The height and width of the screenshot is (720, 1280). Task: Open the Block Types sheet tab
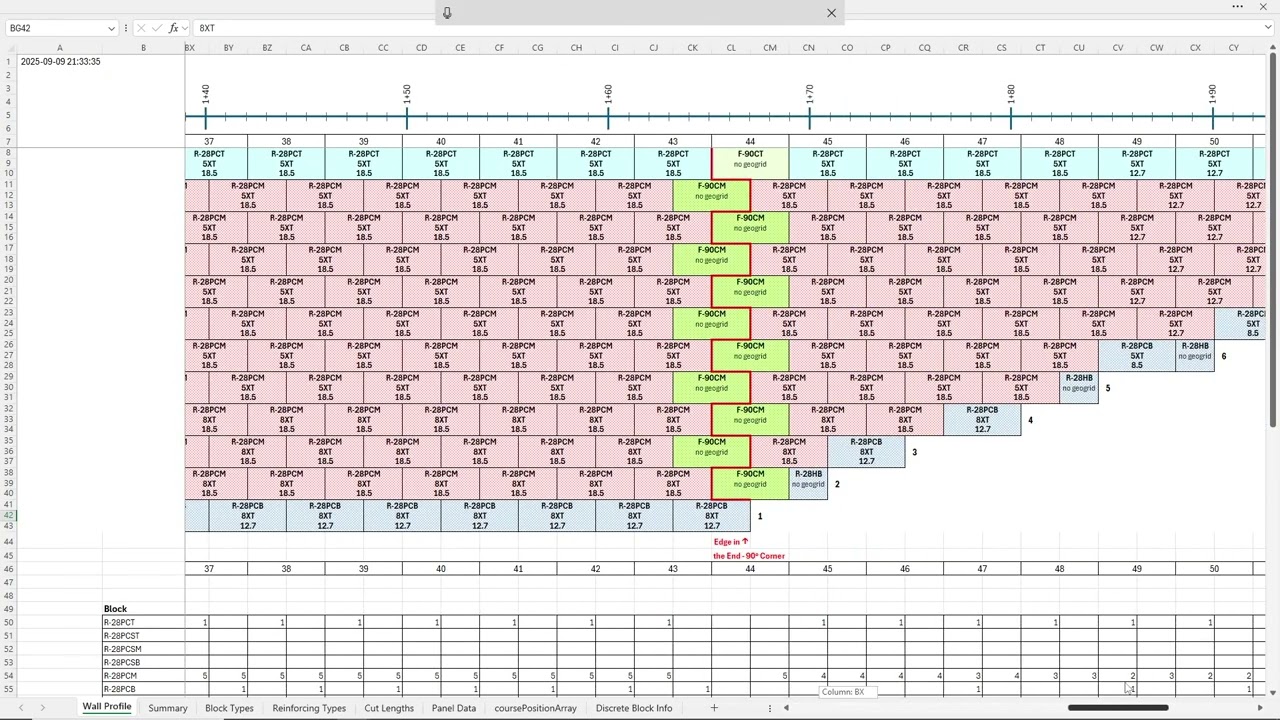pyautogui.click(x=229, y=708)
